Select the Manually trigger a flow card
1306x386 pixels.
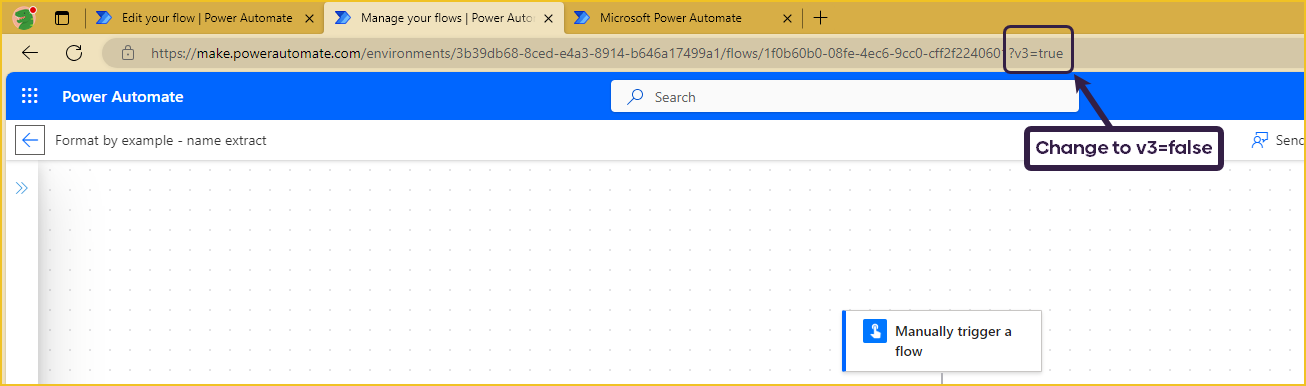tap(942, 341)
